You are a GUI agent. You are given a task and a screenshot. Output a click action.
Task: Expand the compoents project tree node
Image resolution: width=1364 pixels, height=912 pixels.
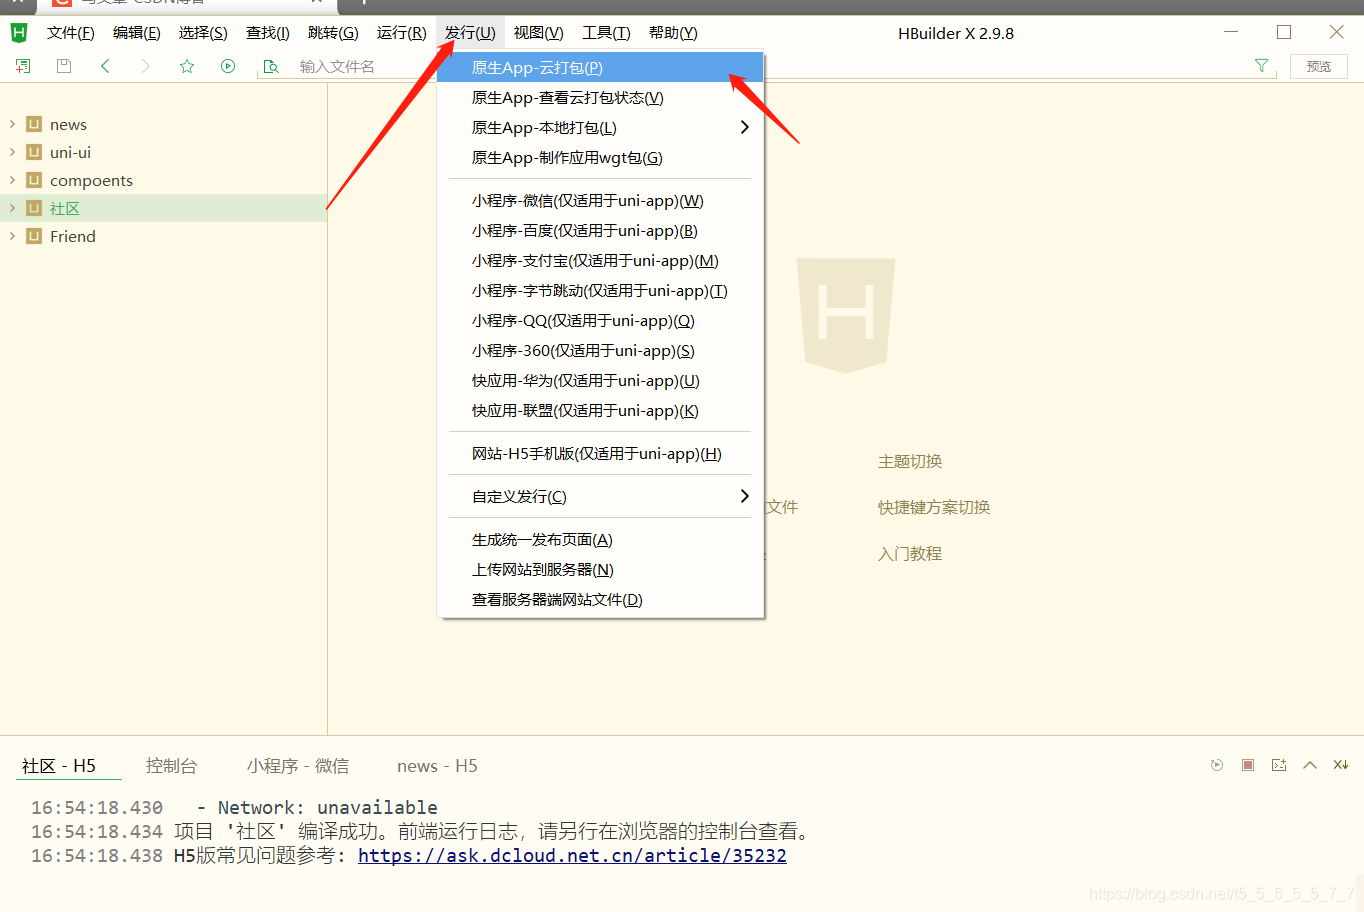[12, 180]
